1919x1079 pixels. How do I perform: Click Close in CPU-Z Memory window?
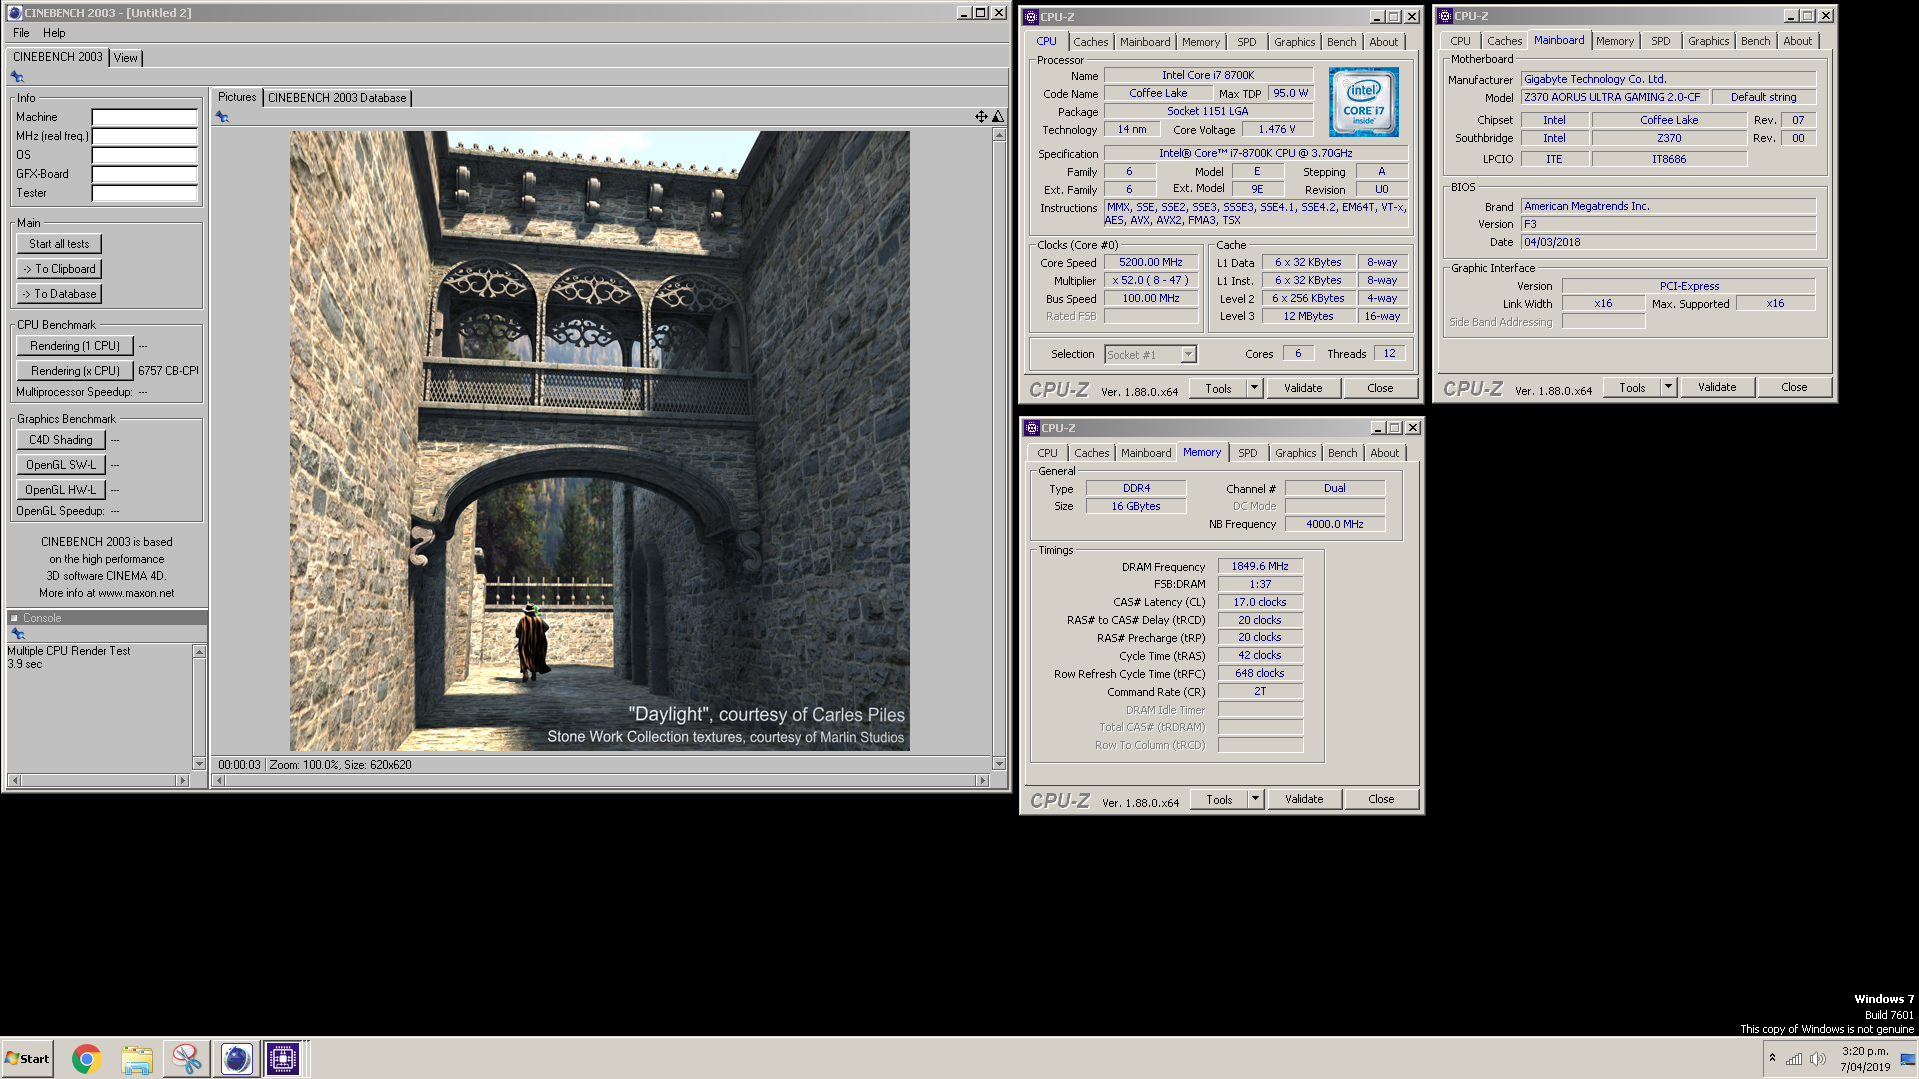pyautogui.click(x=1381, y=799)
